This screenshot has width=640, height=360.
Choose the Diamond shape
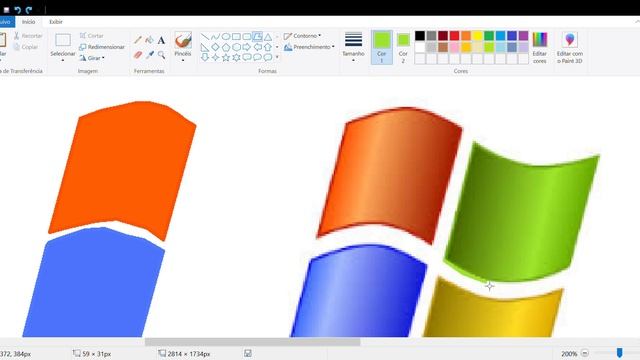coord(215,47)
